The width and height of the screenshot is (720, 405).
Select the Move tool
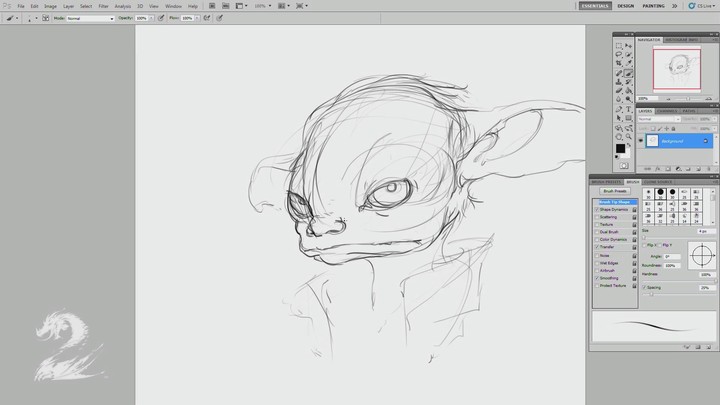pos(629,45)
